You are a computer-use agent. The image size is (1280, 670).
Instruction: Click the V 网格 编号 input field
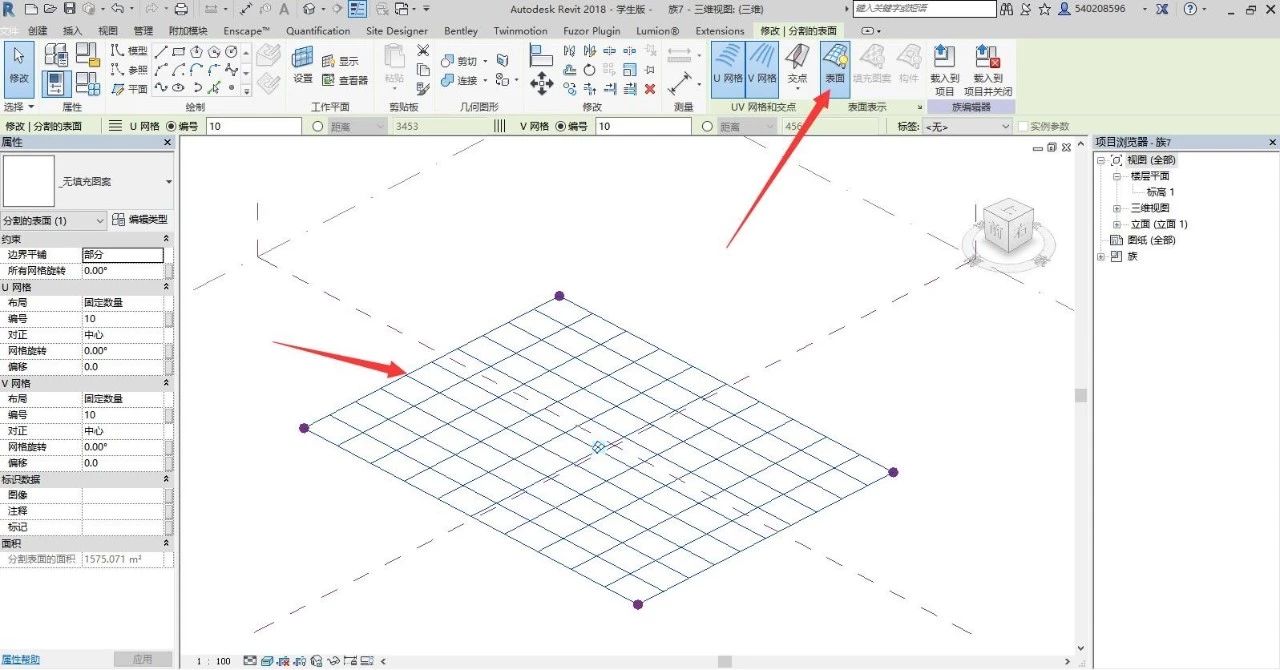point(643,126)
